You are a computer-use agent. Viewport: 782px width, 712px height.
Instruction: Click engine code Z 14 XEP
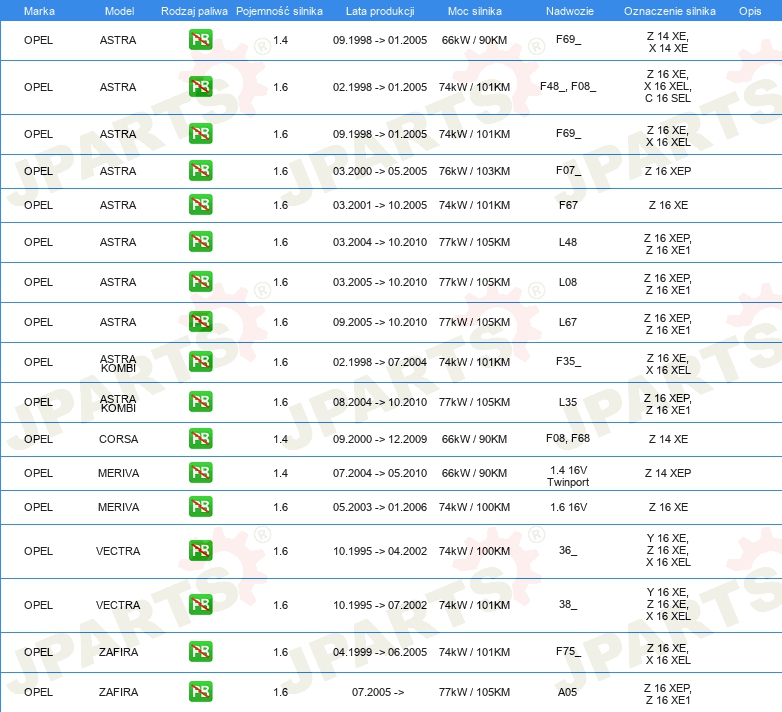pyautogui.click(x=668, y=473)
